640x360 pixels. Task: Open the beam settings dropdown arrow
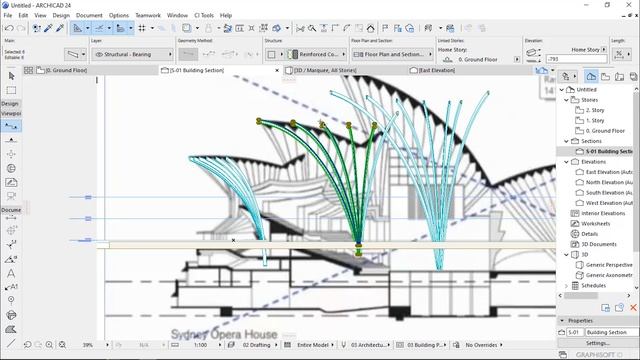[83, 54]
